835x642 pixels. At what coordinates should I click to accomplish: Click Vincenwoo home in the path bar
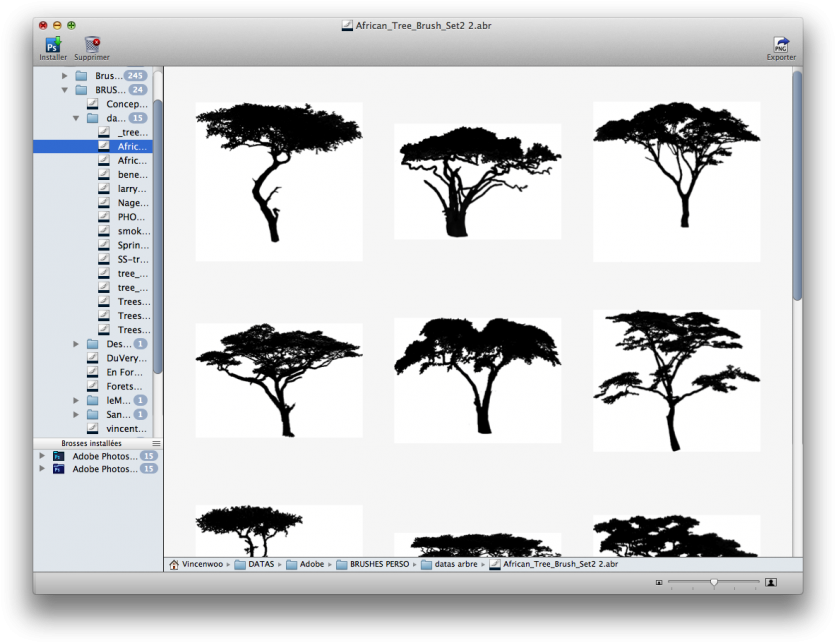[x=197, y=564]
